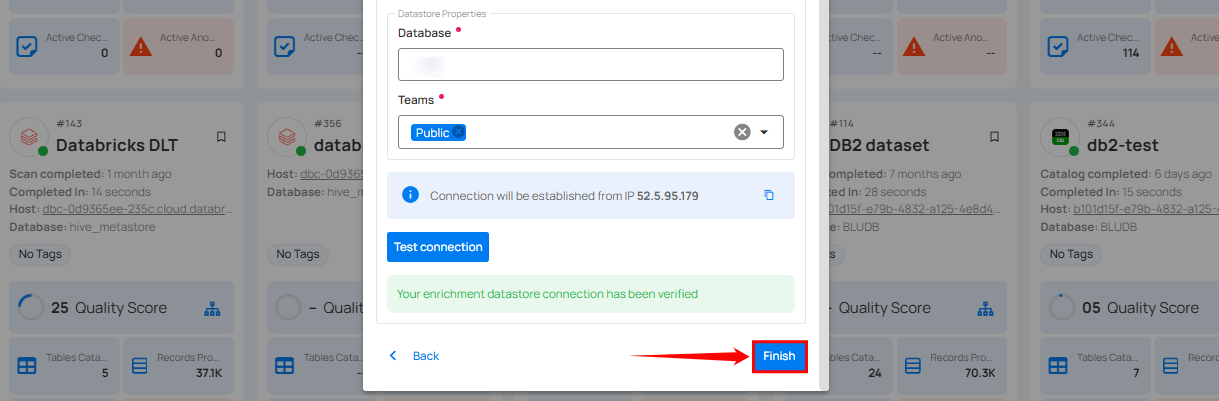The width and height of the screenshot is (1219, 401).
Task: Focus the Database input field
Action: [590, 65]
